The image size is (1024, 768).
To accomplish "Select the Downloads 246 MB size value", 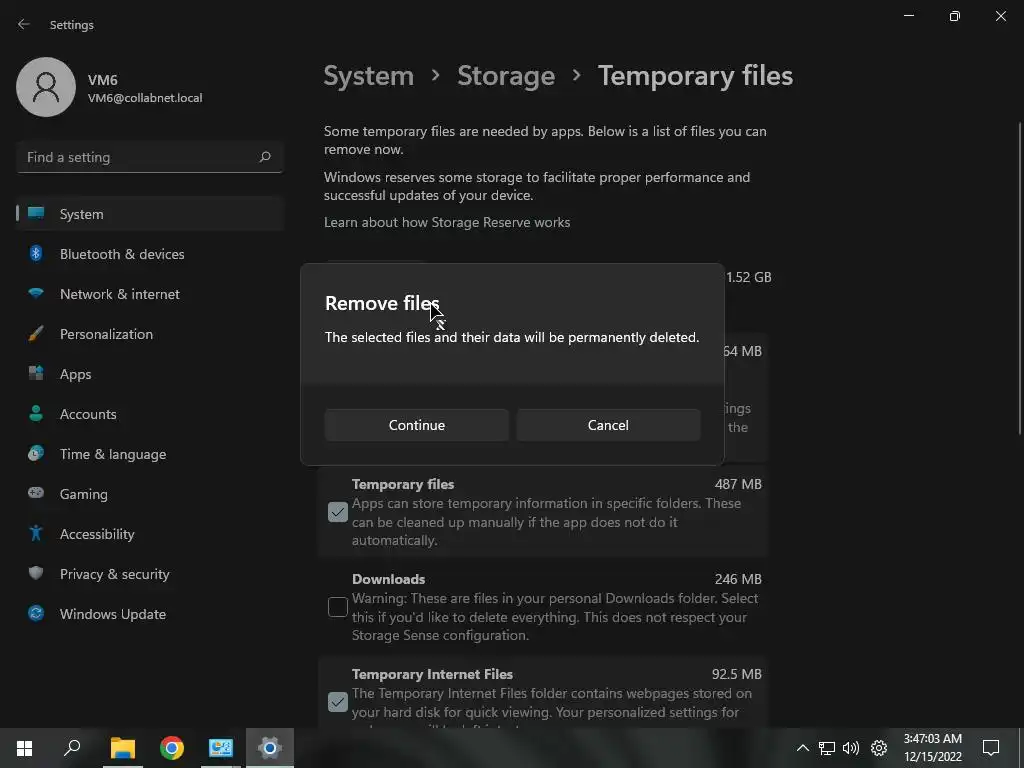I will 738,579.
